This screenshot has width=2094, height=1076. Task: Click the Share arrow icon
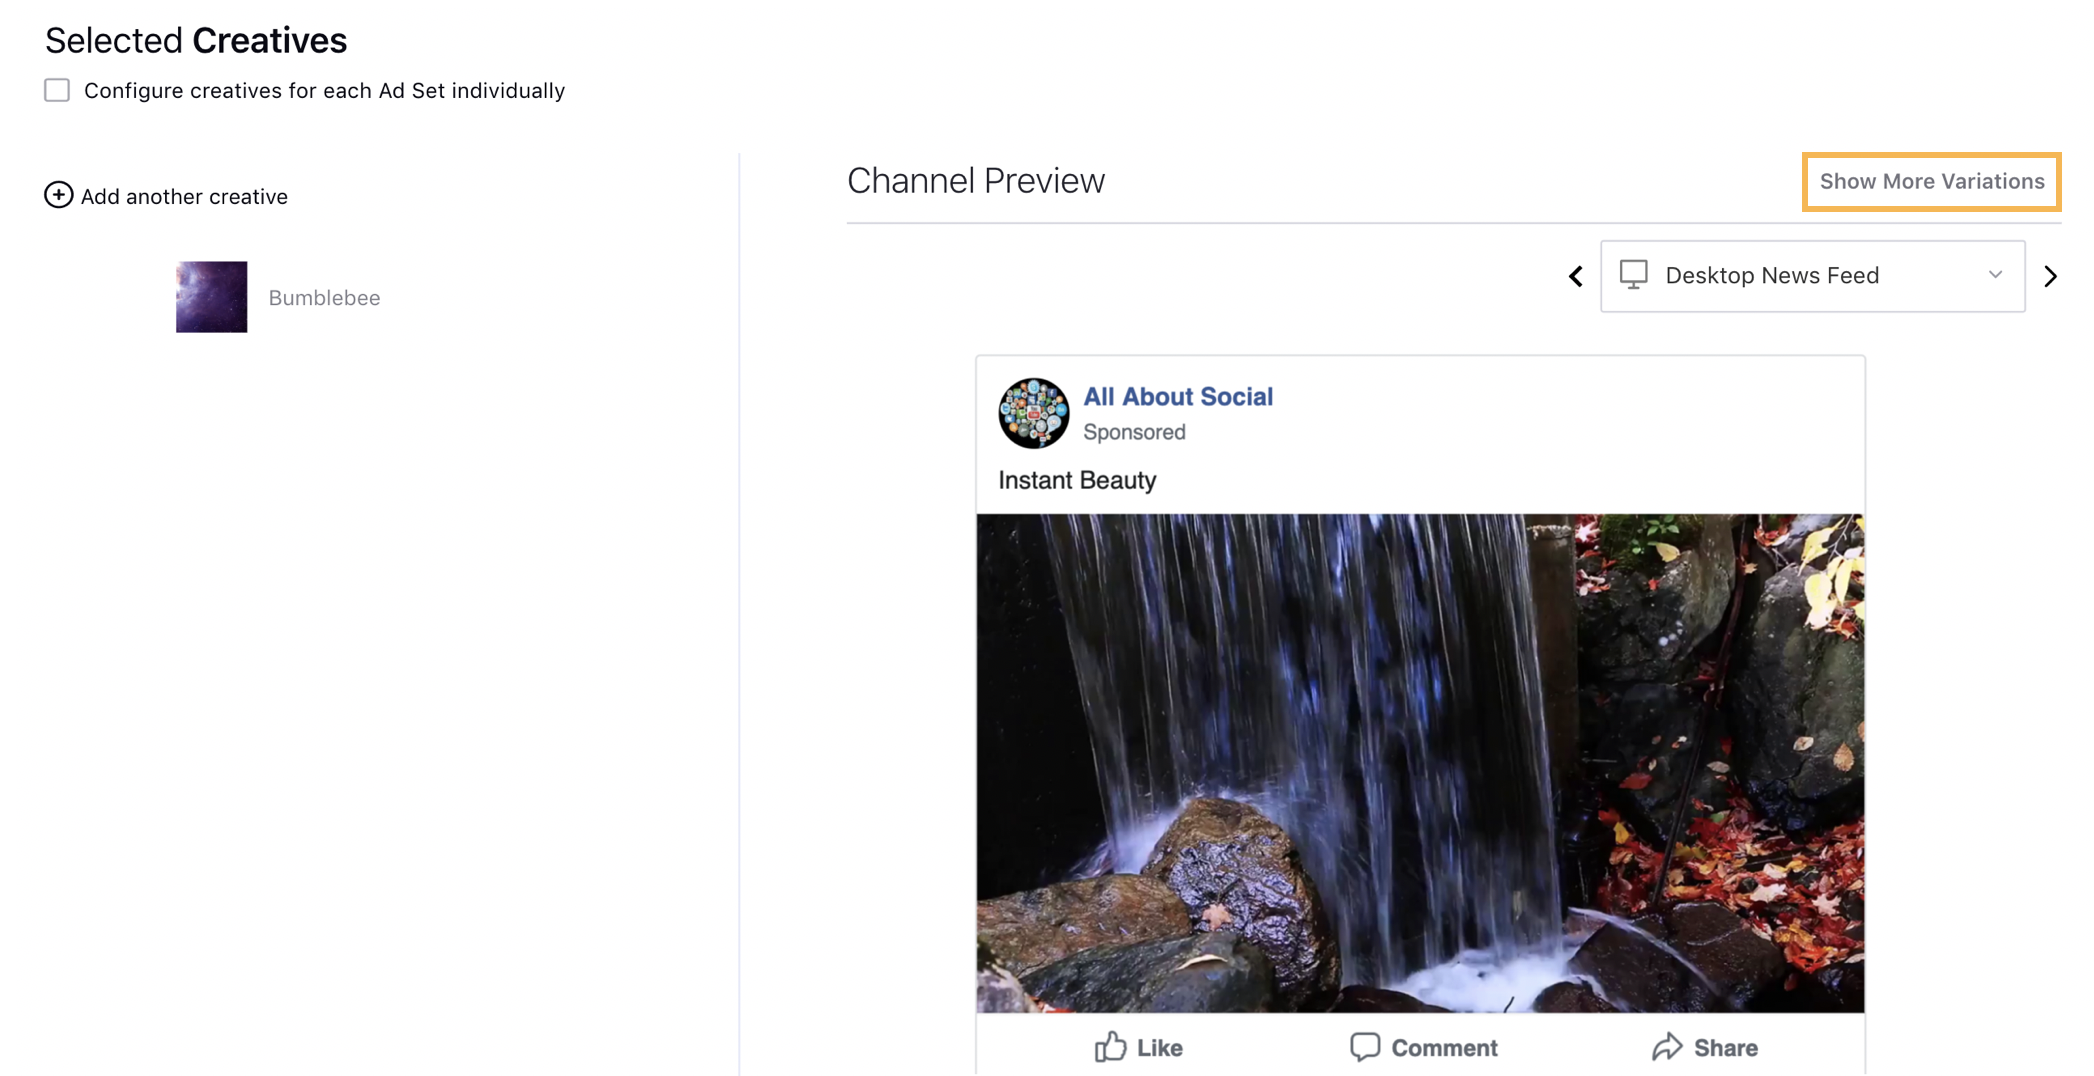click(1667, 1047)
